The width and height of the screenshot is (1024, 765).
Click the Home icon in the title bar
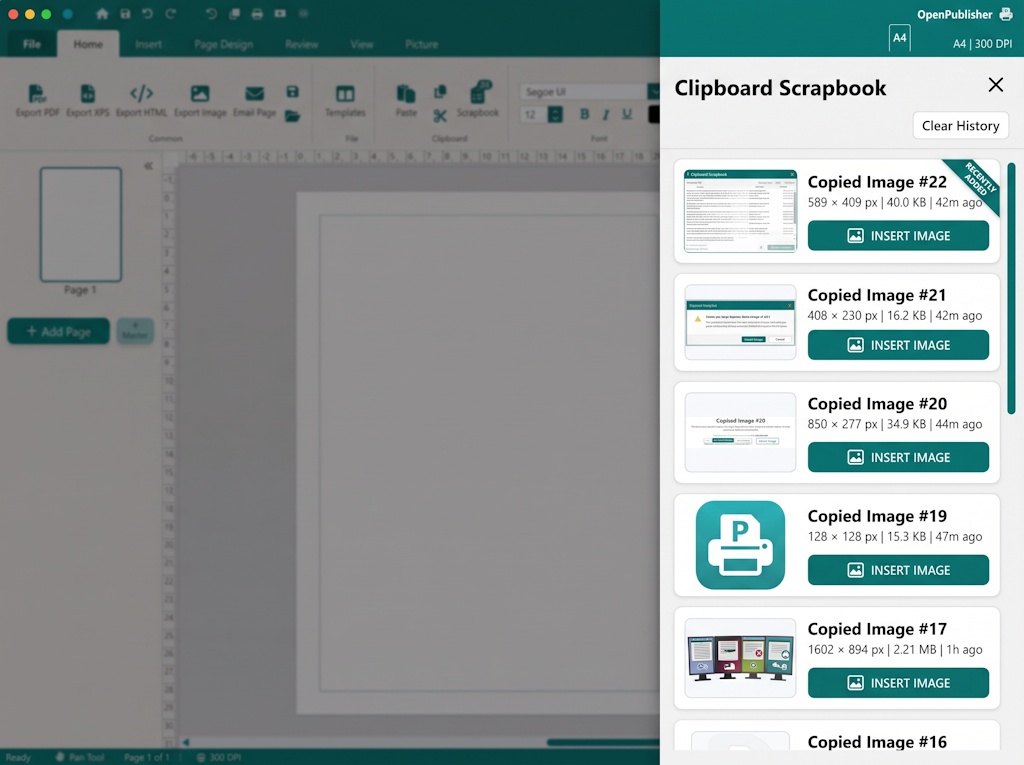coord(101,14)
